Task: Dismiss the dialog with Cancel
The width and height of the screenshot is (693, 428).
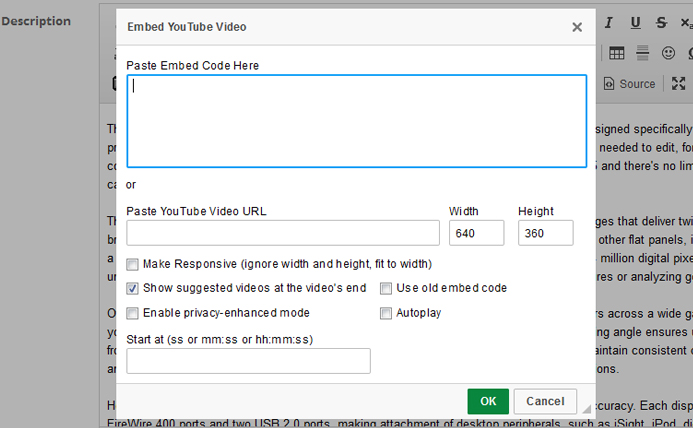Action: click(x=545, y=401)
